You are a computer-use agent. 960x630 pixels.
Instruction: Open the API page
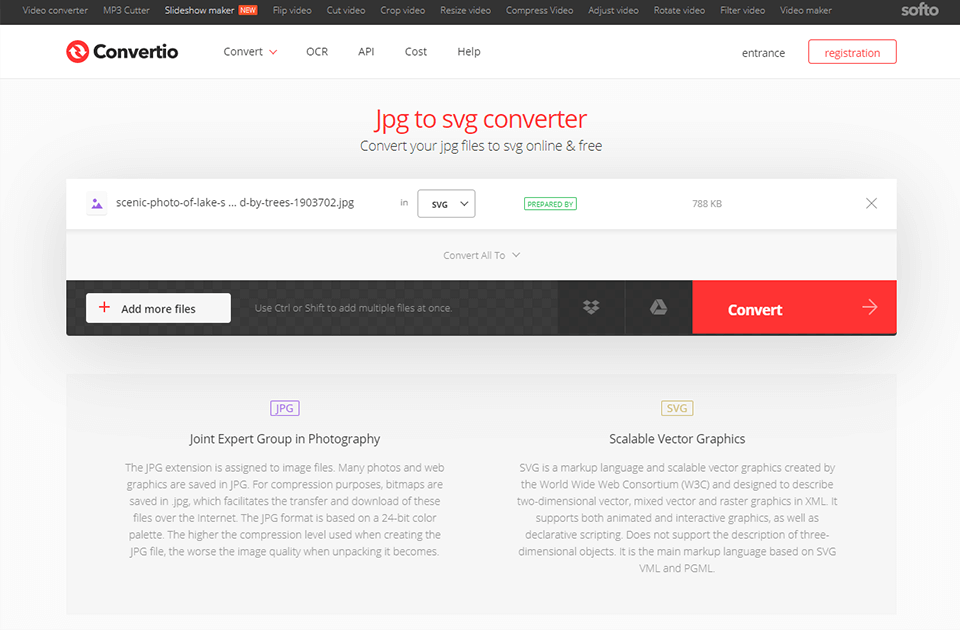click(366, 51)
